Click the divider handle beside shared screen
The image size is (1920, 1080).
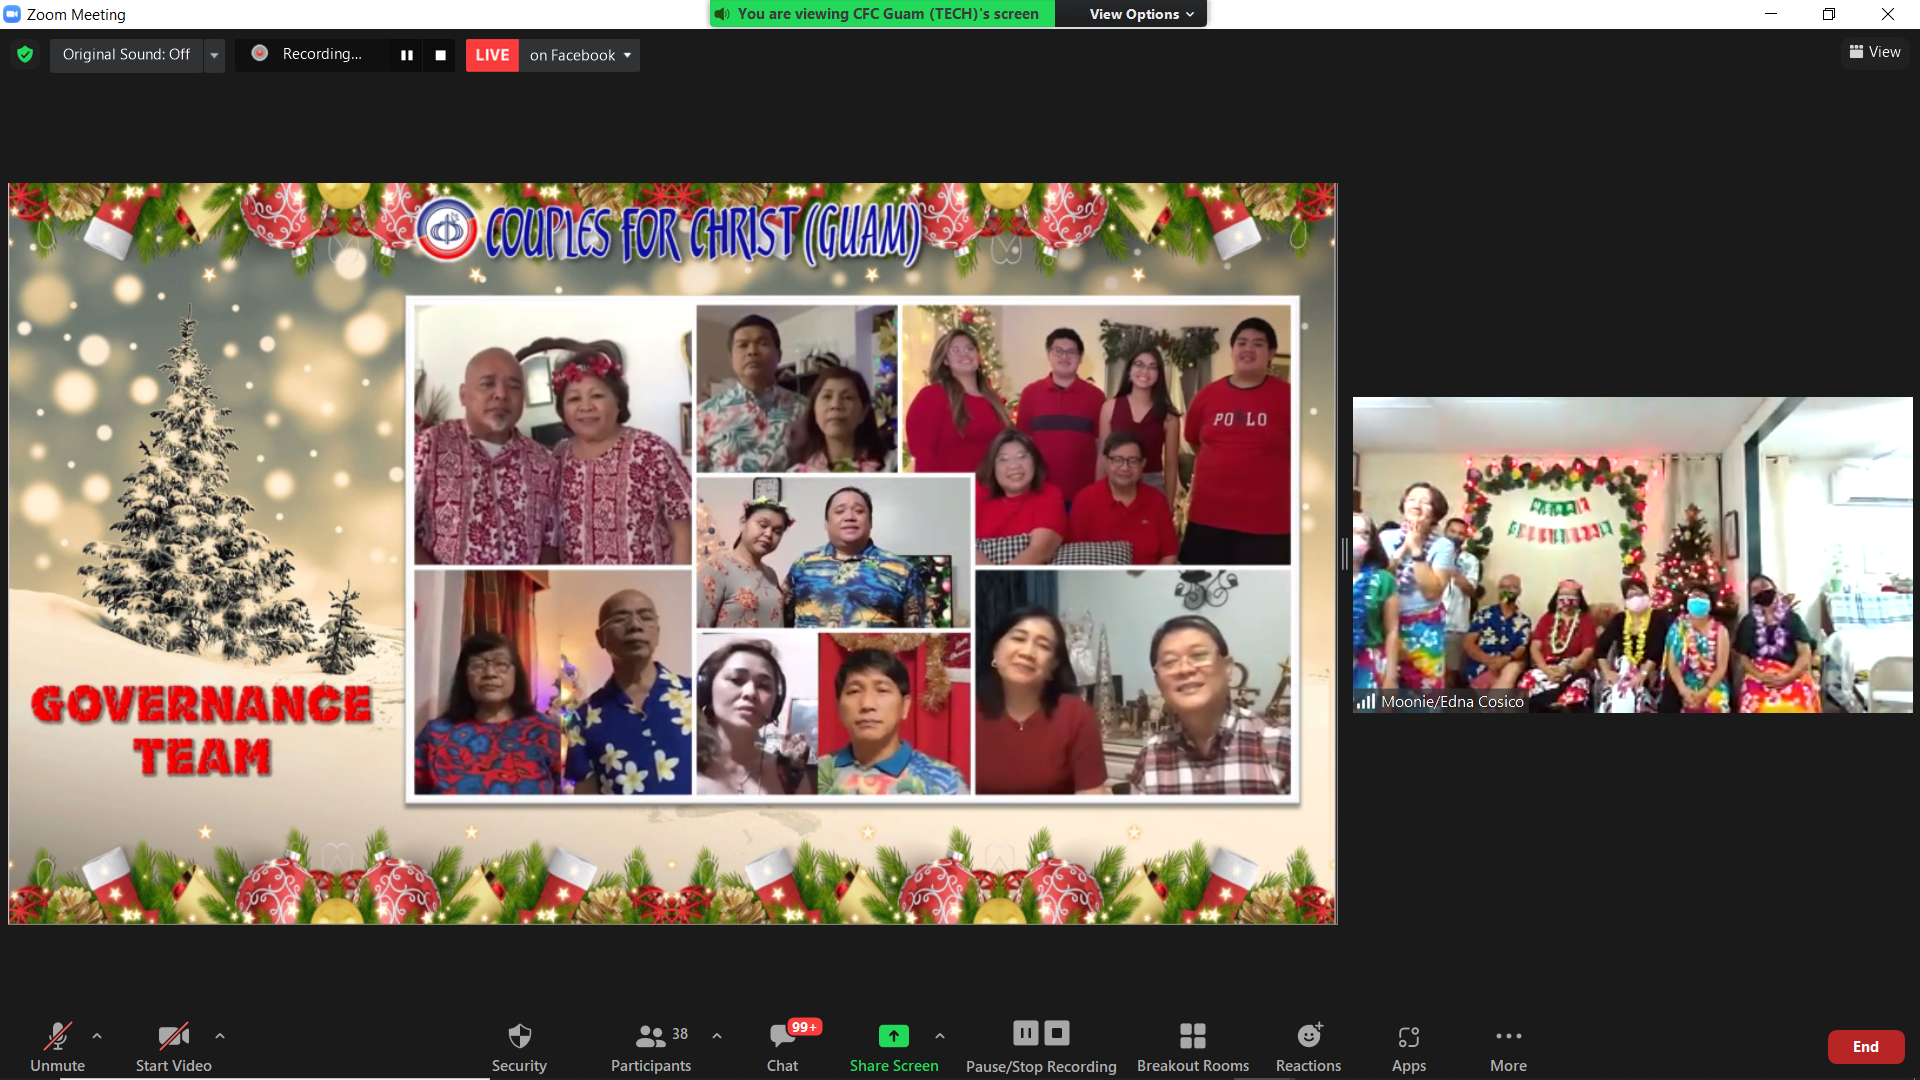[x=1345, y=553]
